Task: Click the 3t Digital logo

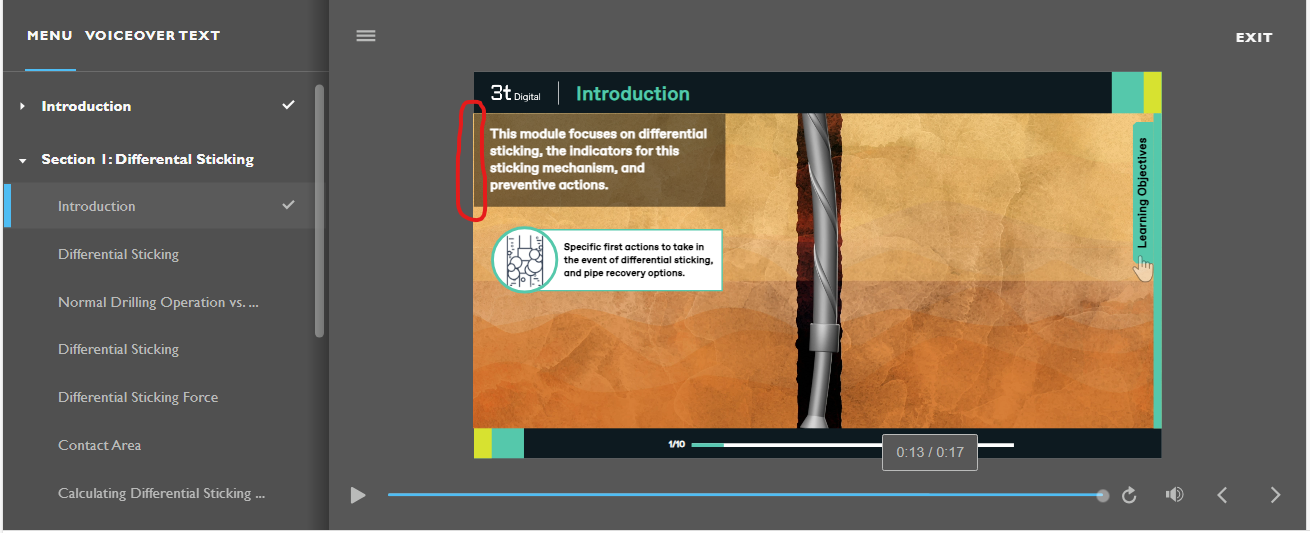Action: [x=515, y=93]
